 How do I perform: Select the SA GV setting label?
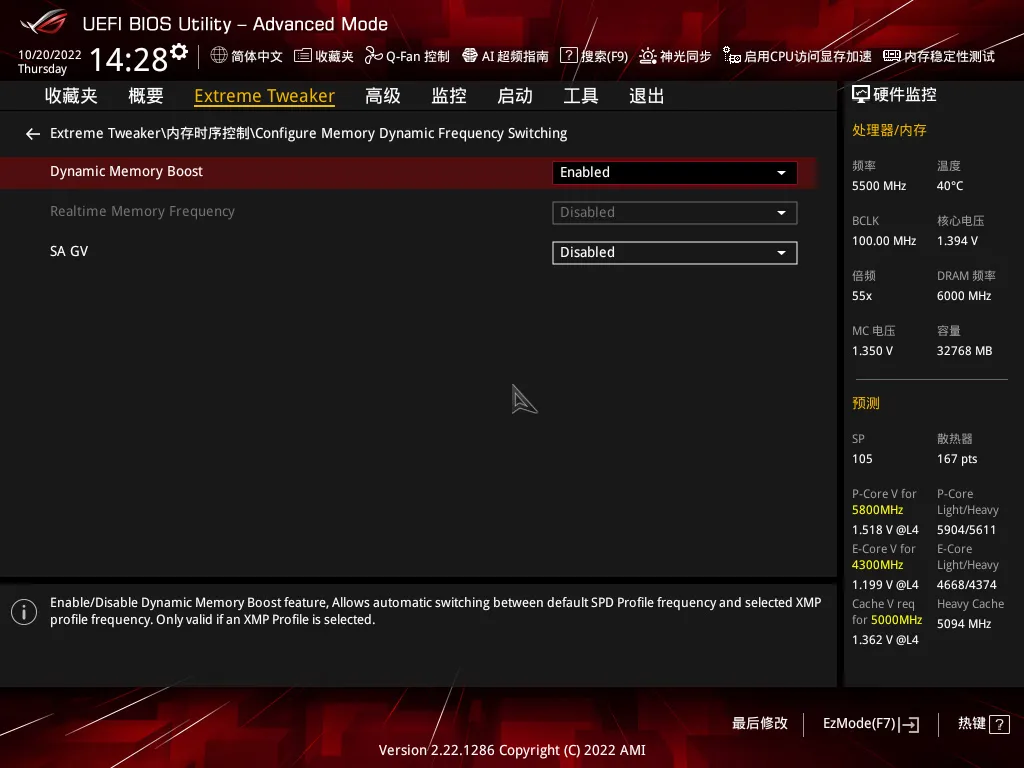69,251
